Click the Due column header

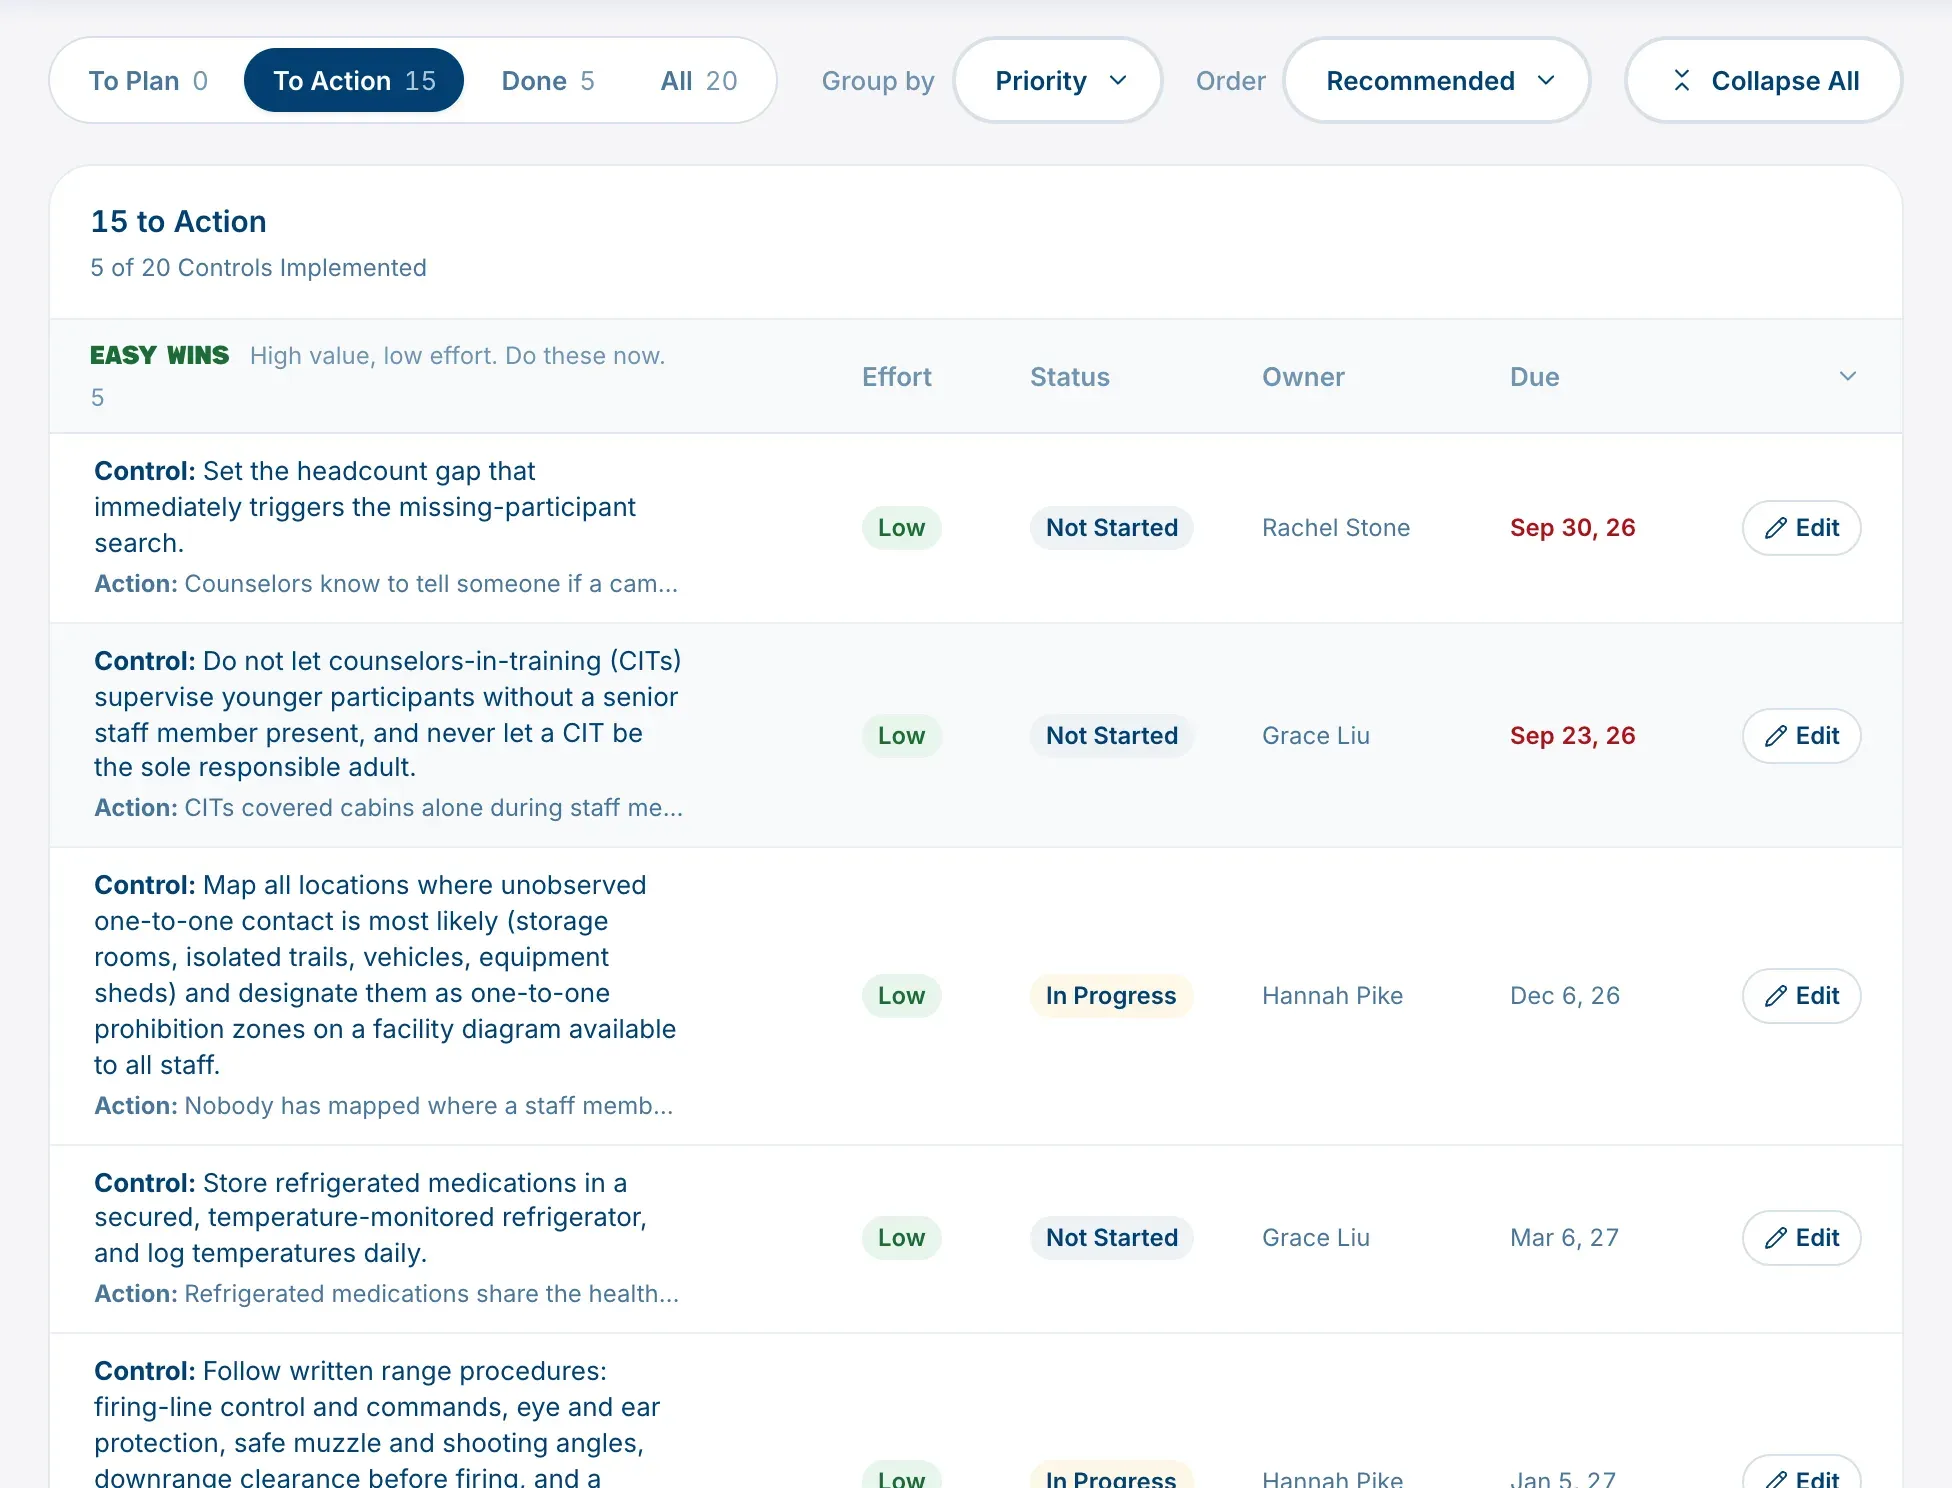coord(1535,377)
